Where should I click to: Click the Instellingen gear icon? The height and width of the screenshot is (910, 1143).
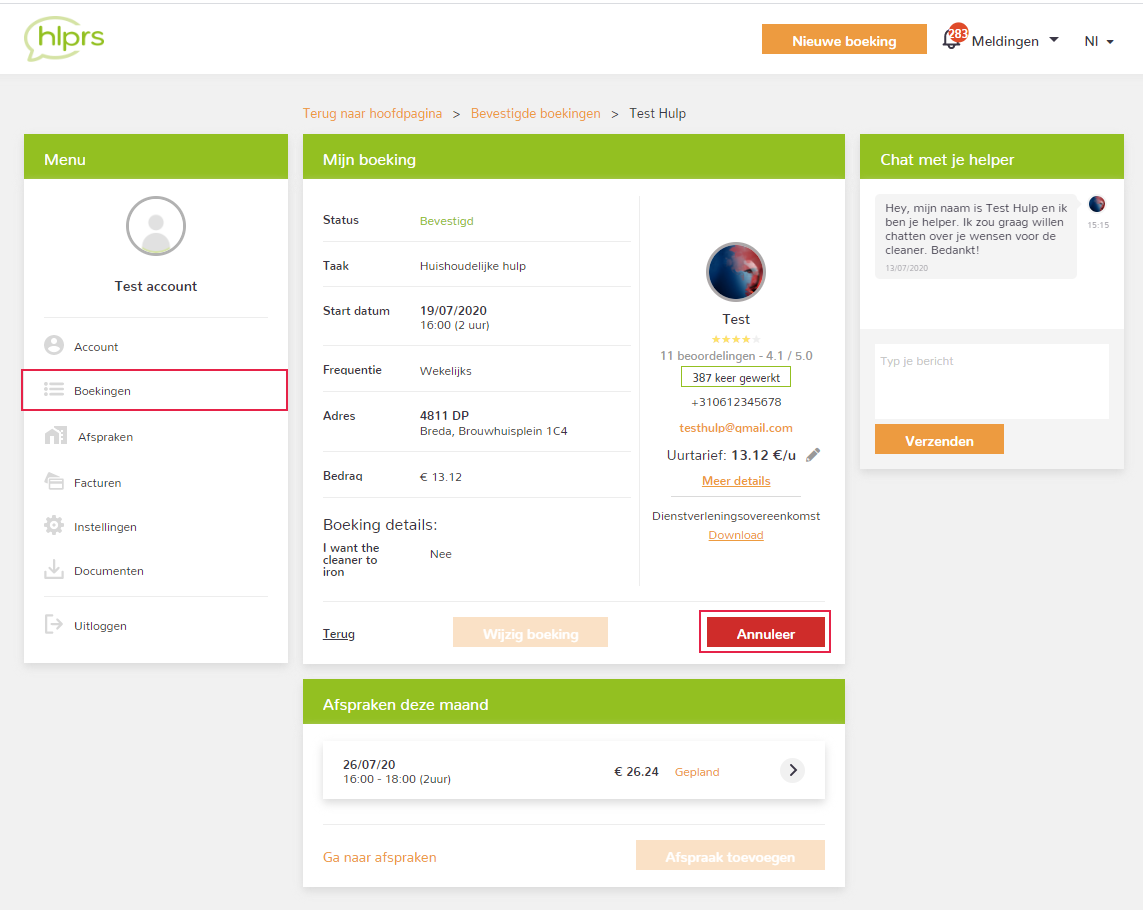pyautogui.click(x=54, y=526)
